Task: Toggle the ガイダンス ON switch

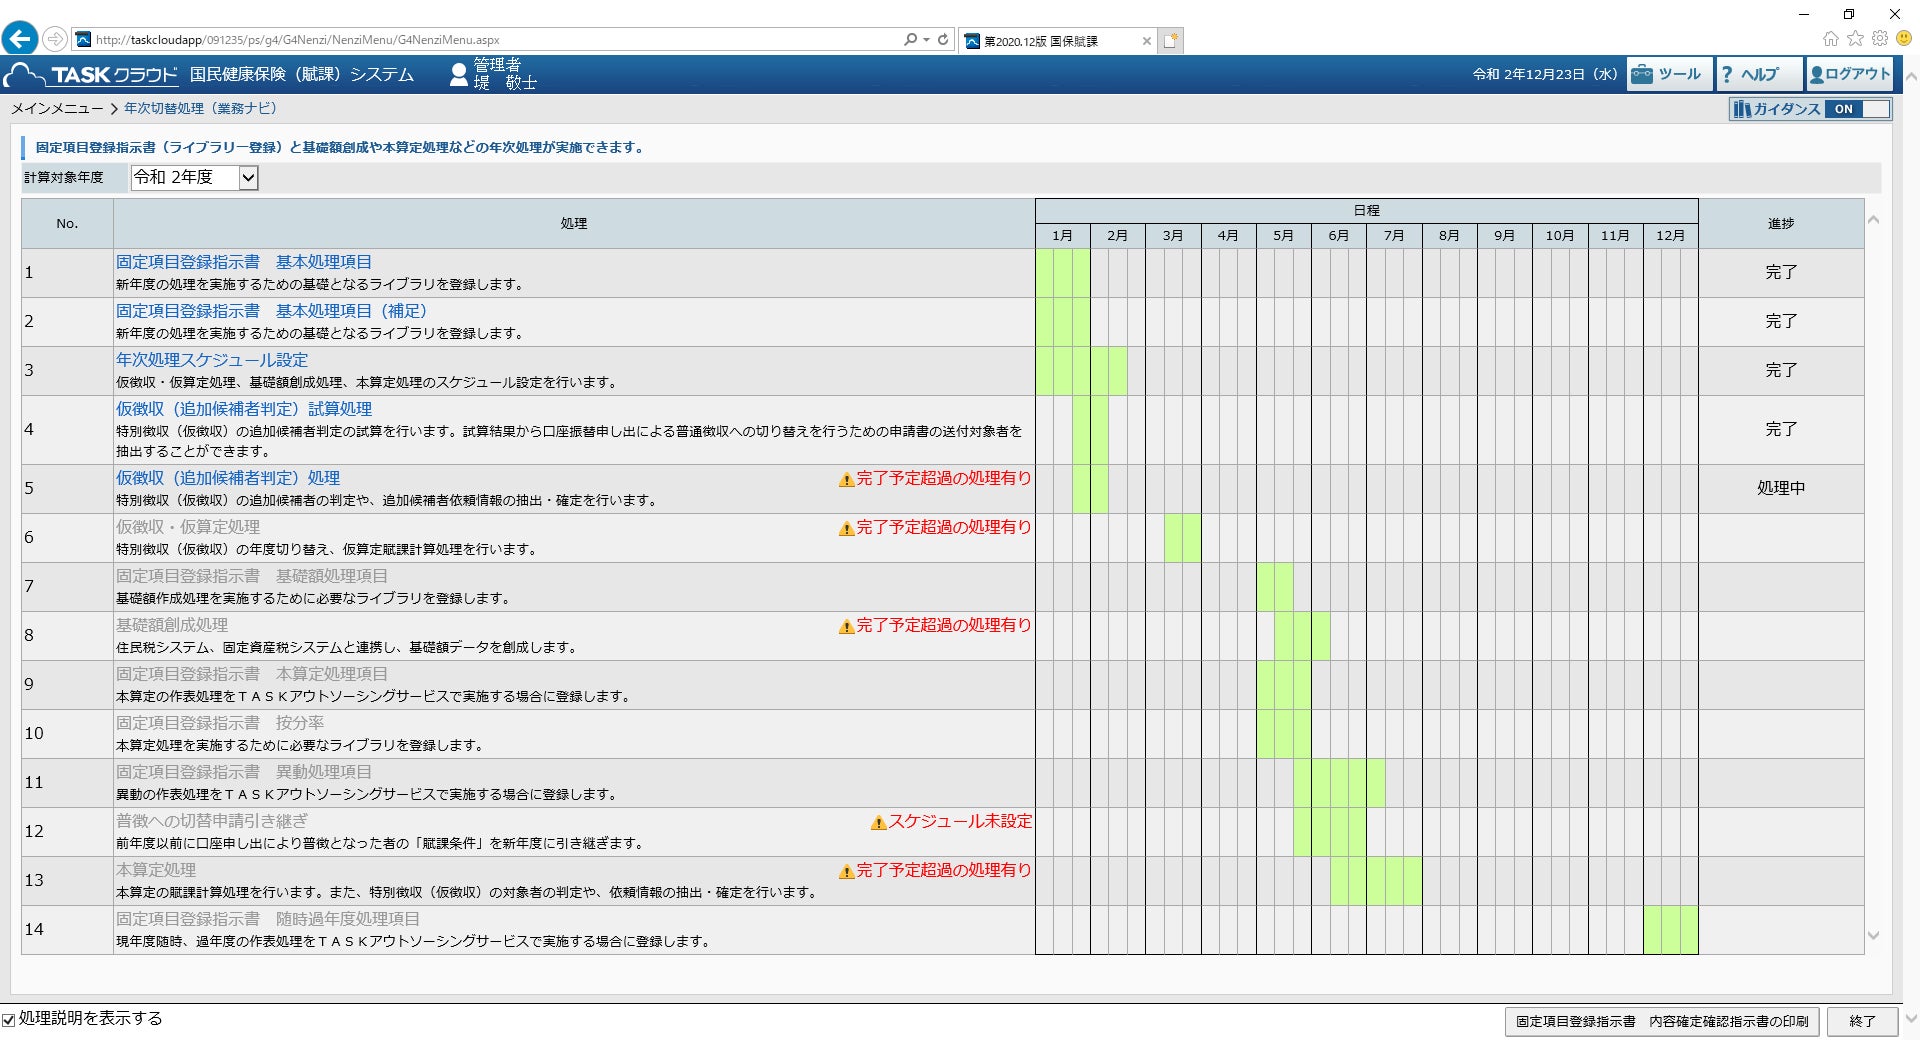Action: point(1858,109)
